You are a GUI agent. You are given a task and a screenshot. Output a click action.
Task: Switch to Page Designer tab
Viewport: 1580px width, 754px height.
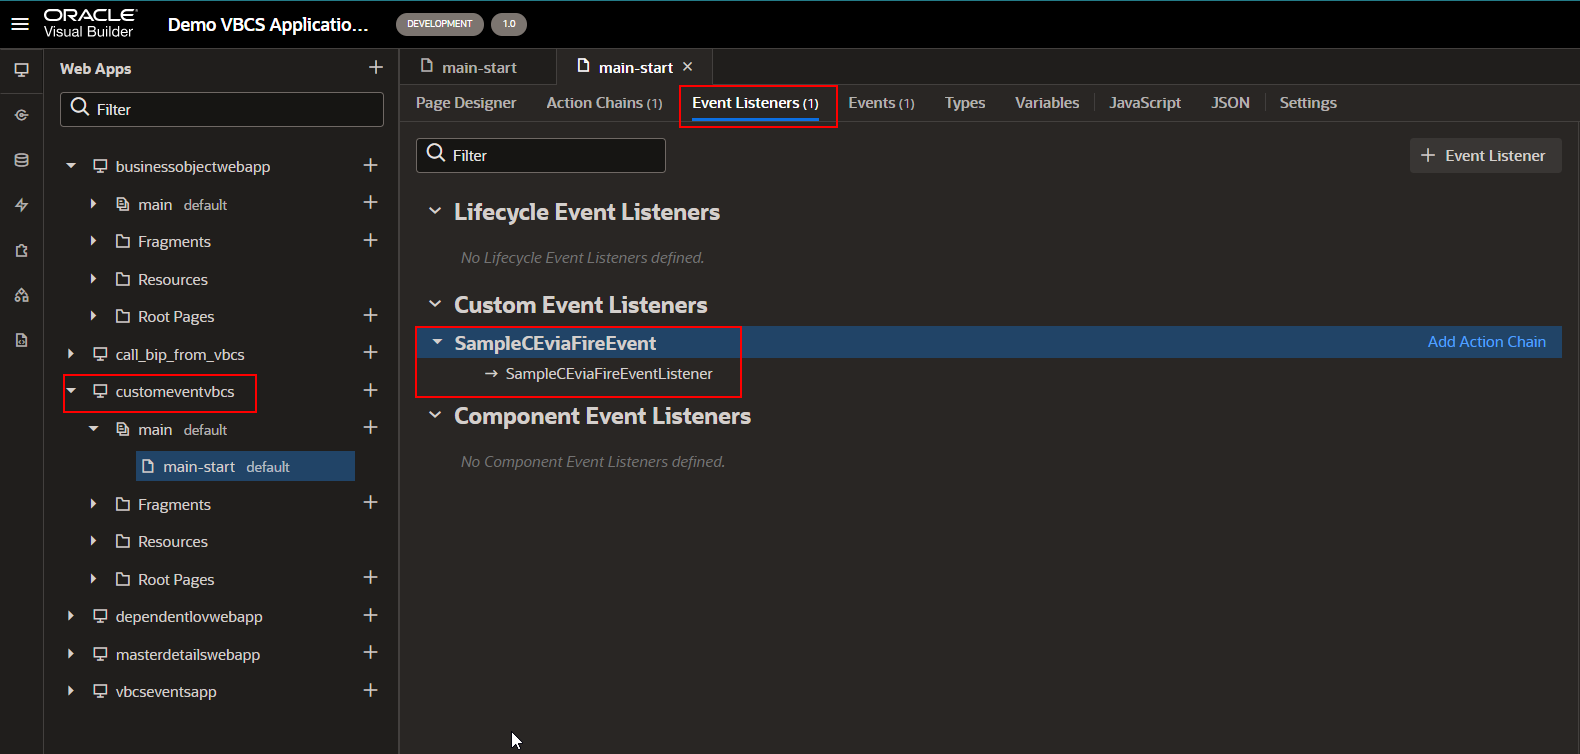point(466,103)
